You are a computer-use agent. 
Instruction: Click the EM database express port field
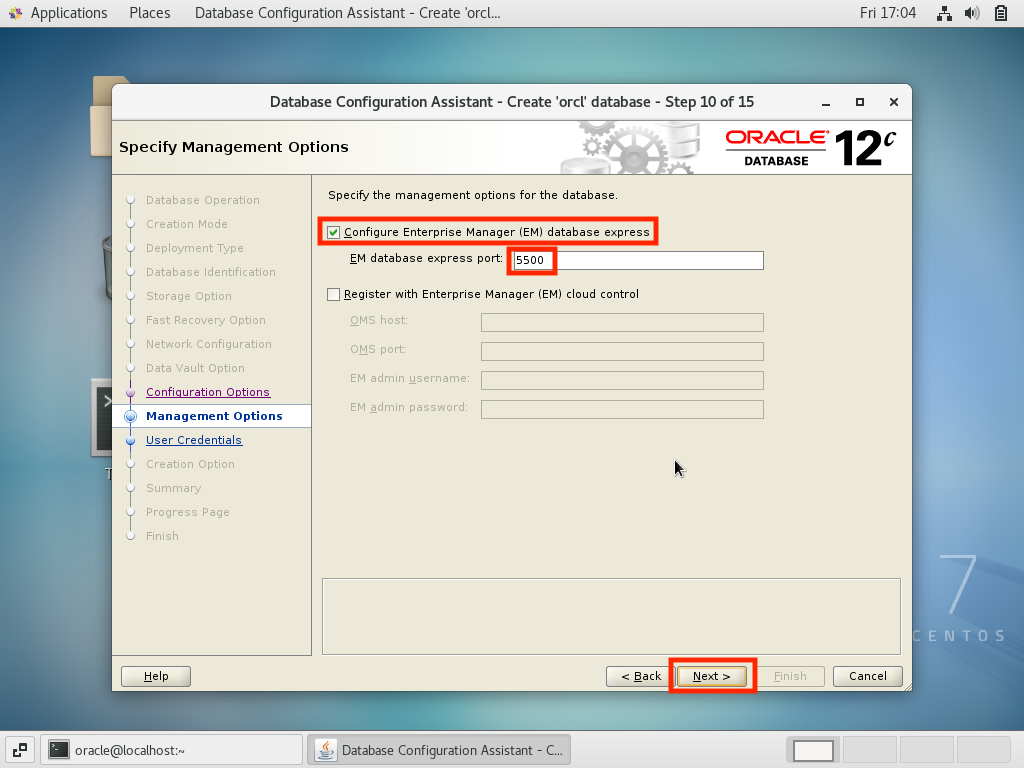point(638,261)
